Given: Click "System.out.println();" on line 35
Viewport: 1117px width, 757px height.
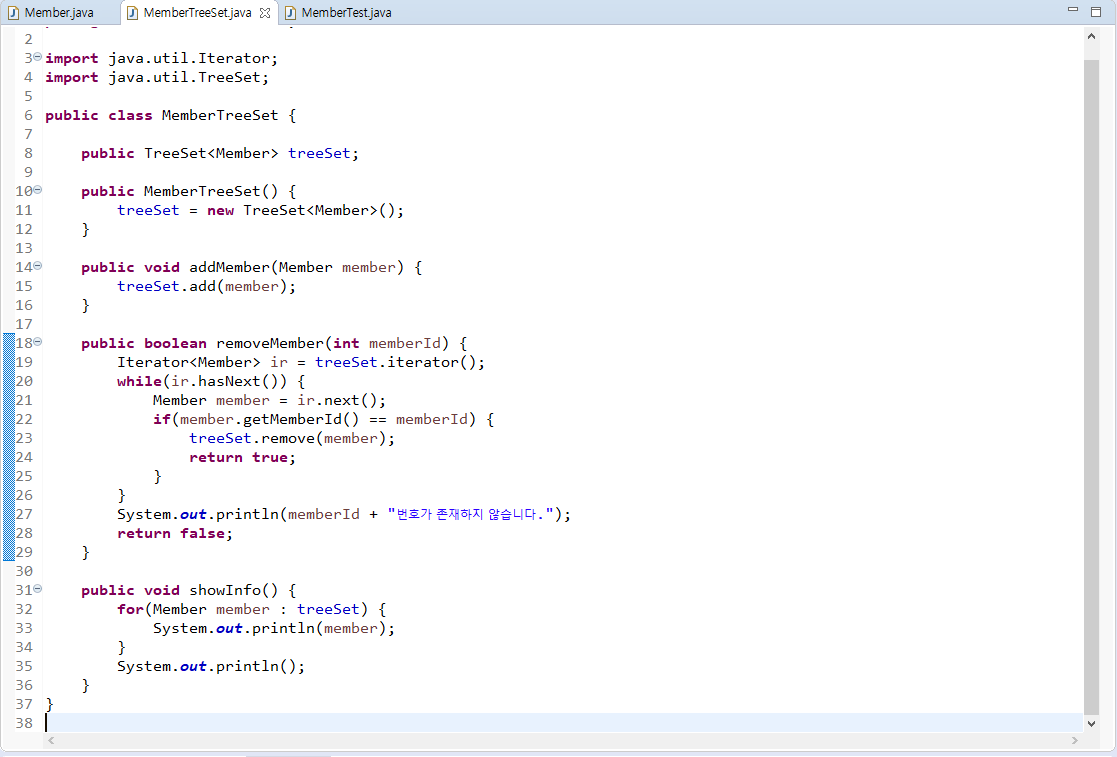Looking at the screenshot, I should 211,667.
